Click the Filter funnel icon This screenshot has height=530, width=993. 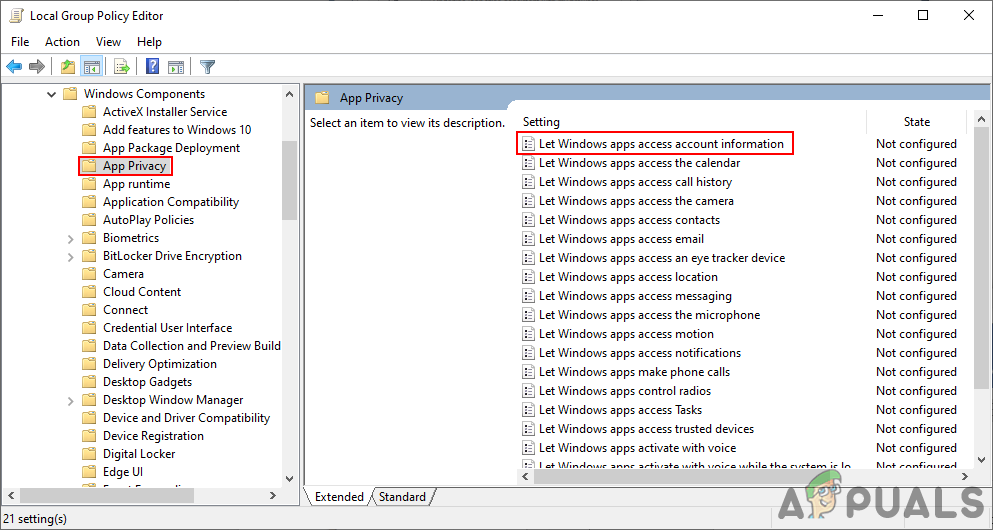point(207,67)
